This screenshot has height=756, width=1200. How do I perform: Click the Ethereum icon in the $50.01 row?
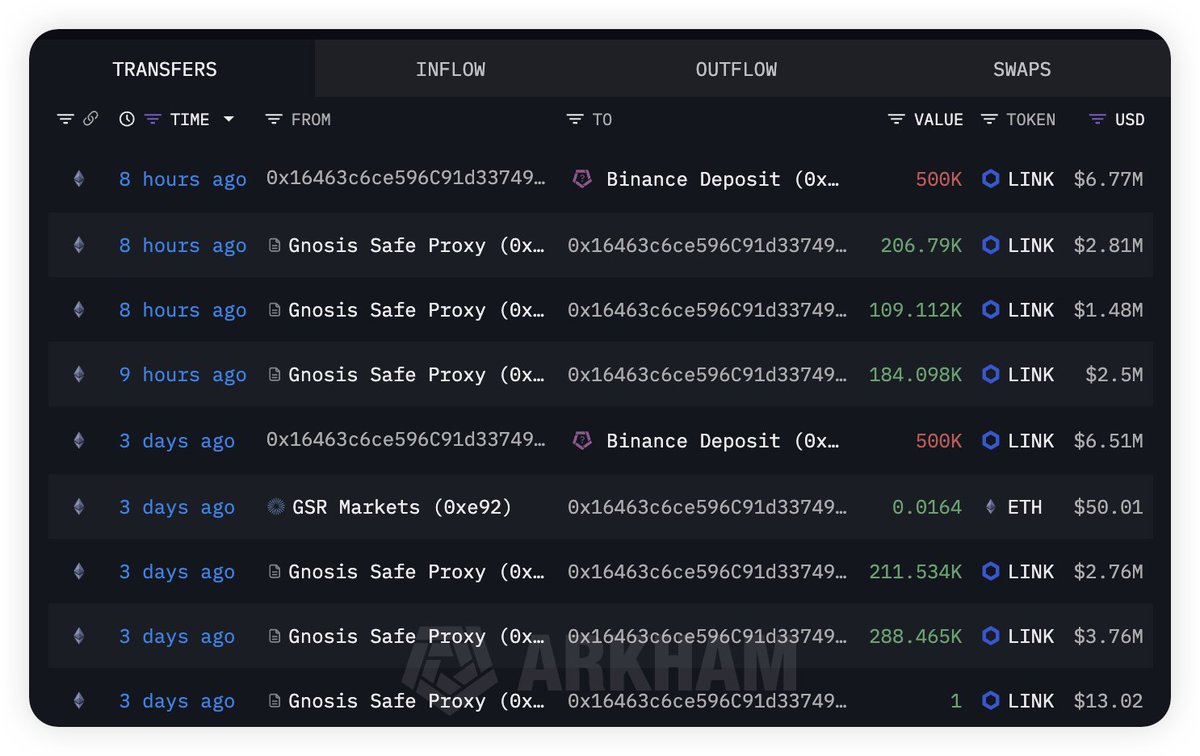(x=79, y=507)
